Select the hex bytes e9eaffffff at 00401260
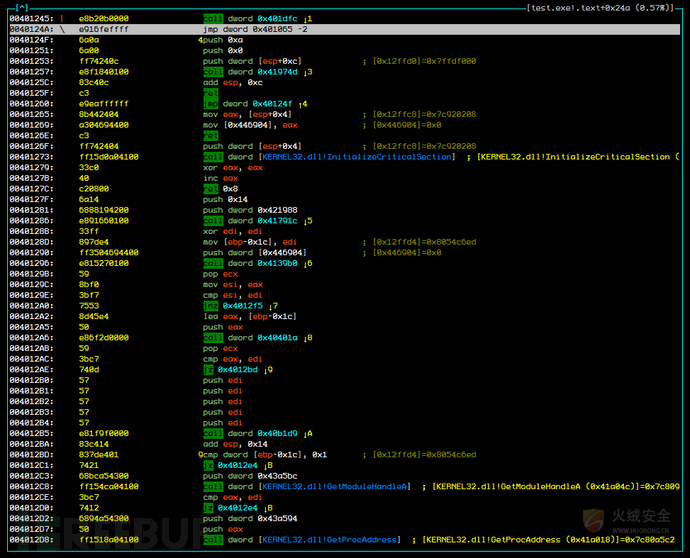Screen dimensions: 690x558 (x=104, y=104)
